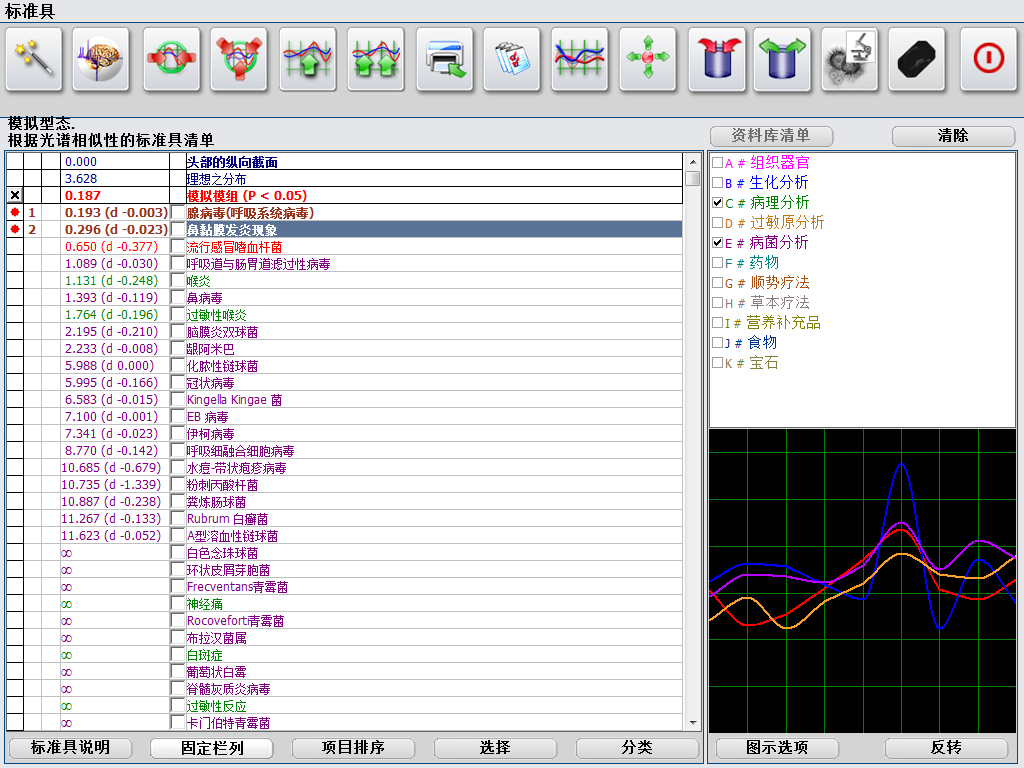
Task: Check the box for 喉炎
Action: [177, 280]
